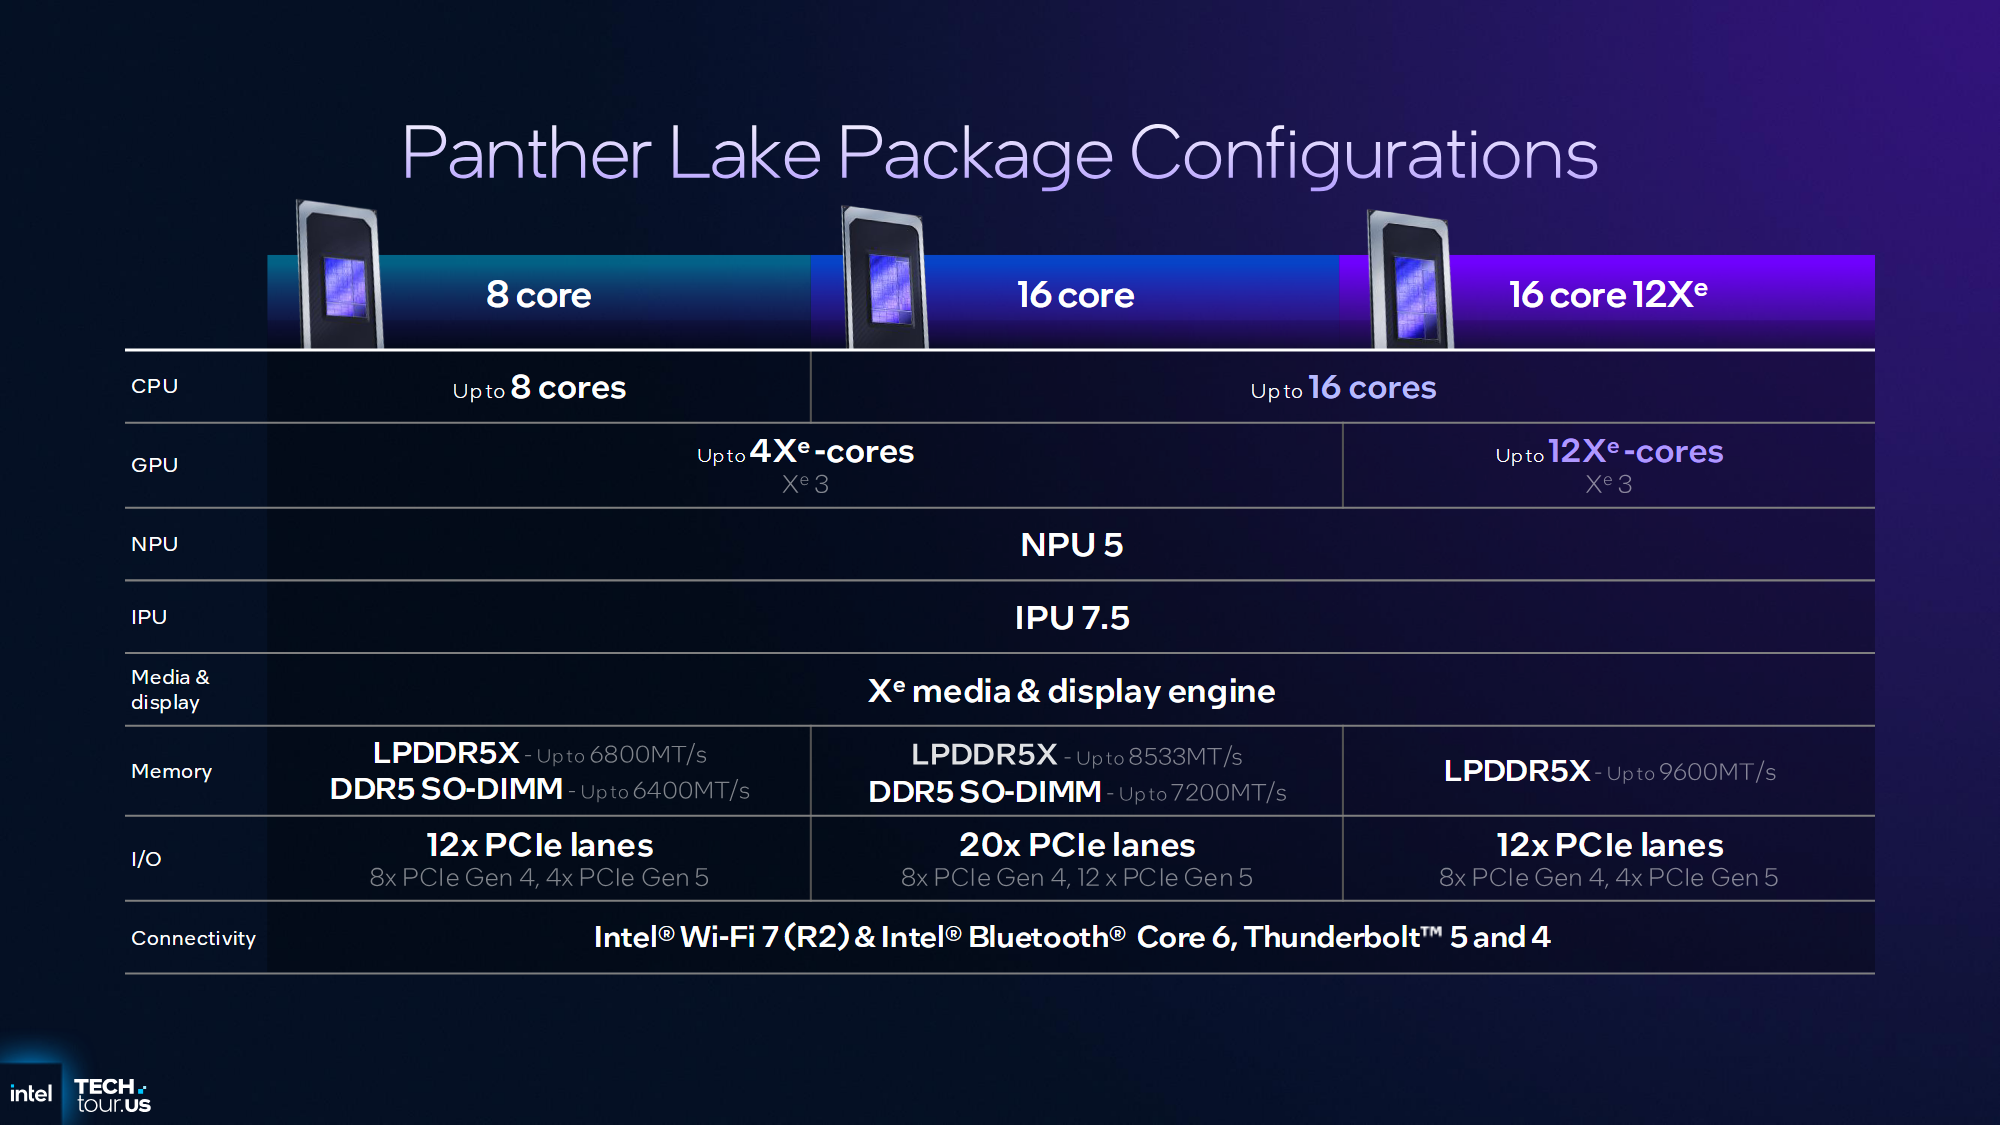Select the 16 core column header
The width and height of the screenshot is (2000, 1125).
tap(1075, 295)
